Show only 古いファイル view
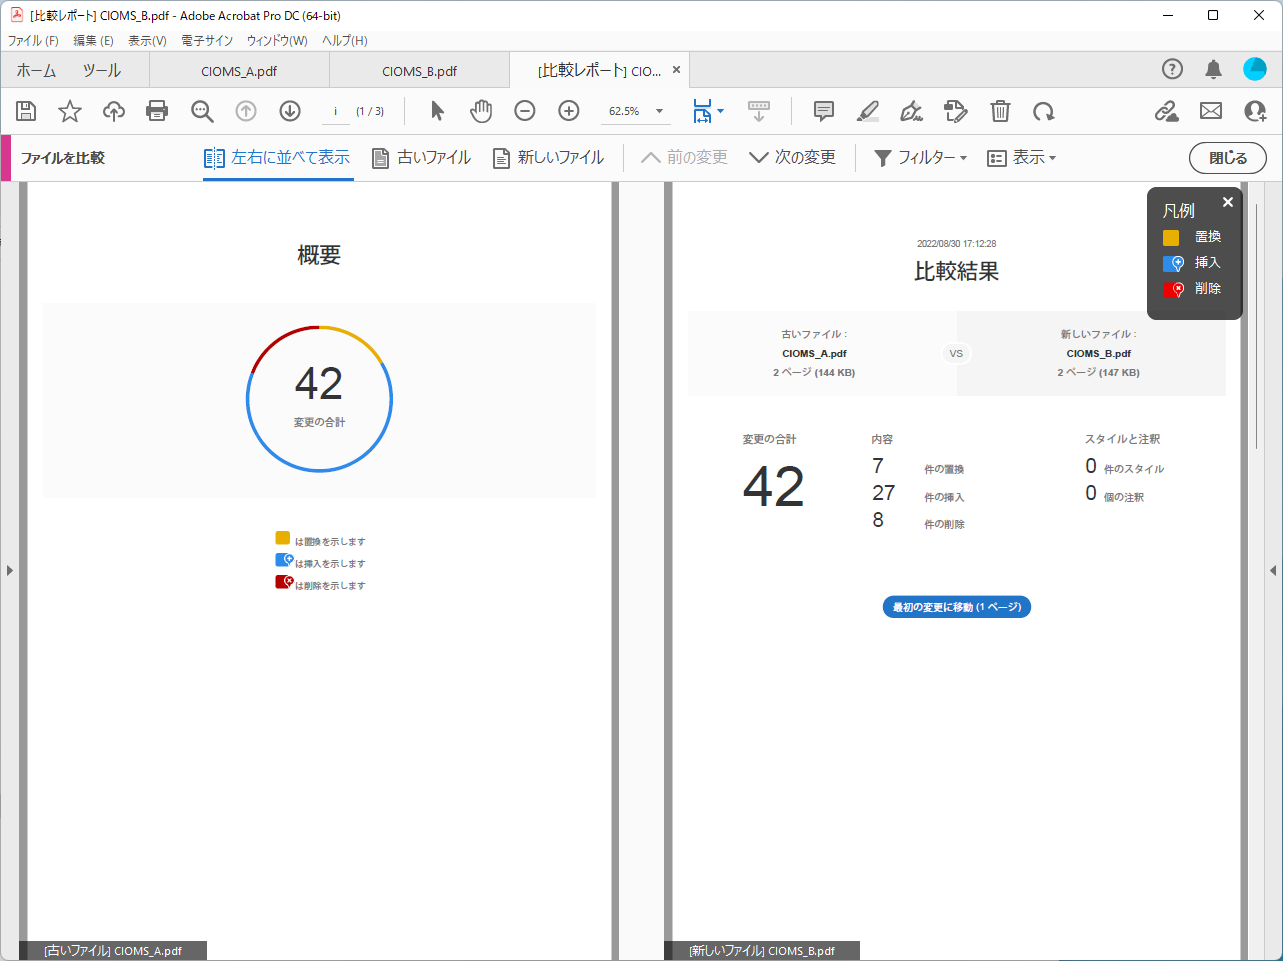 click(421, 158)
